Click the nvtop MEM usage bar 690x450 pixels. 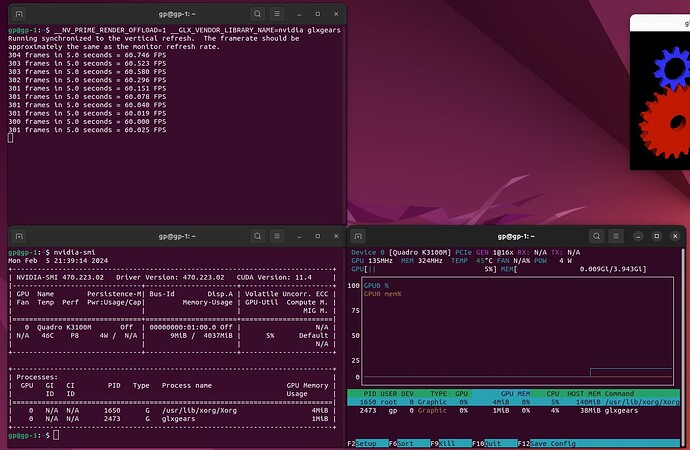[x=573, y=269]
